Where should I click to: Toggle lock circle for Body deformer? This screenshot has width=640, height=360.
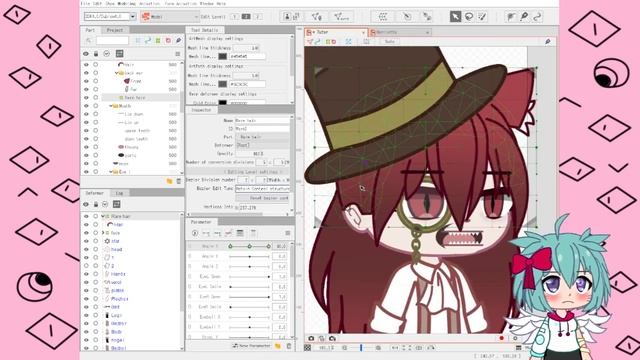[x=96, y=331]
